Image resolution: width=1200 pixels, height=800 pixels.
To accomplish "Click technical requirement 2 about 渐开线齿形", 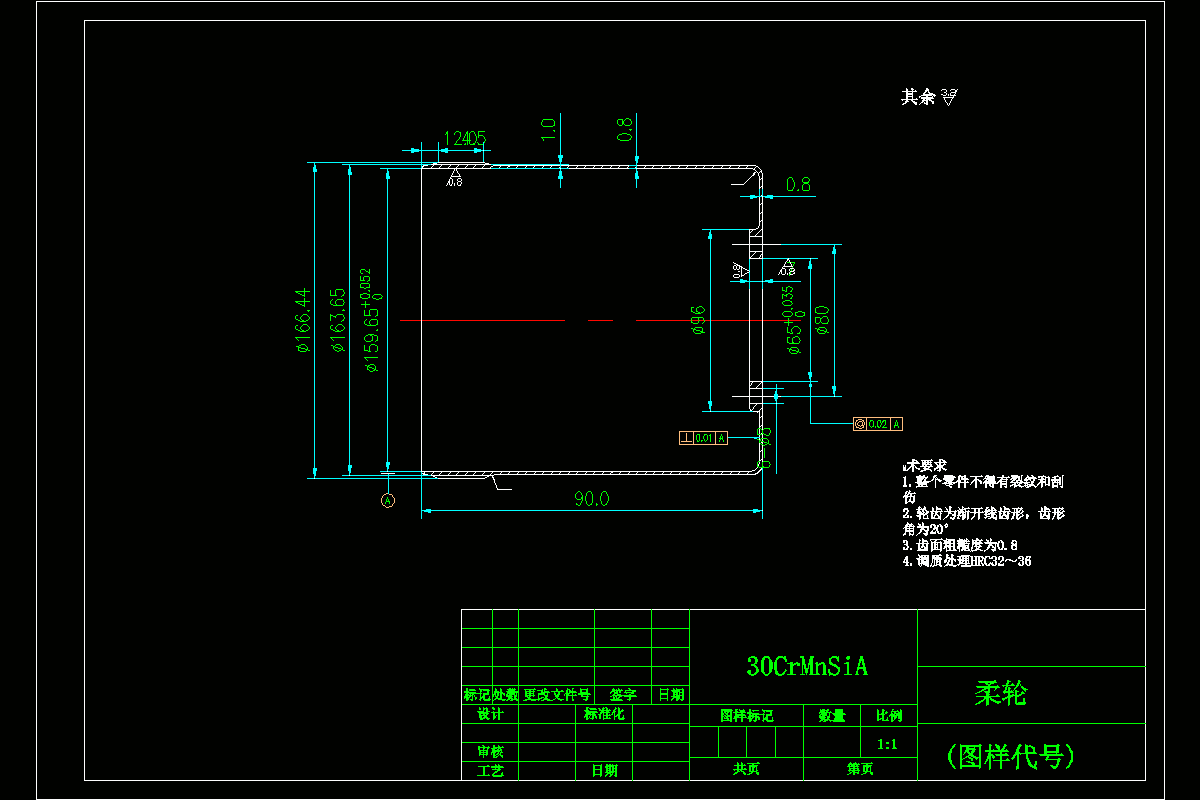I will tap(983, 520).
